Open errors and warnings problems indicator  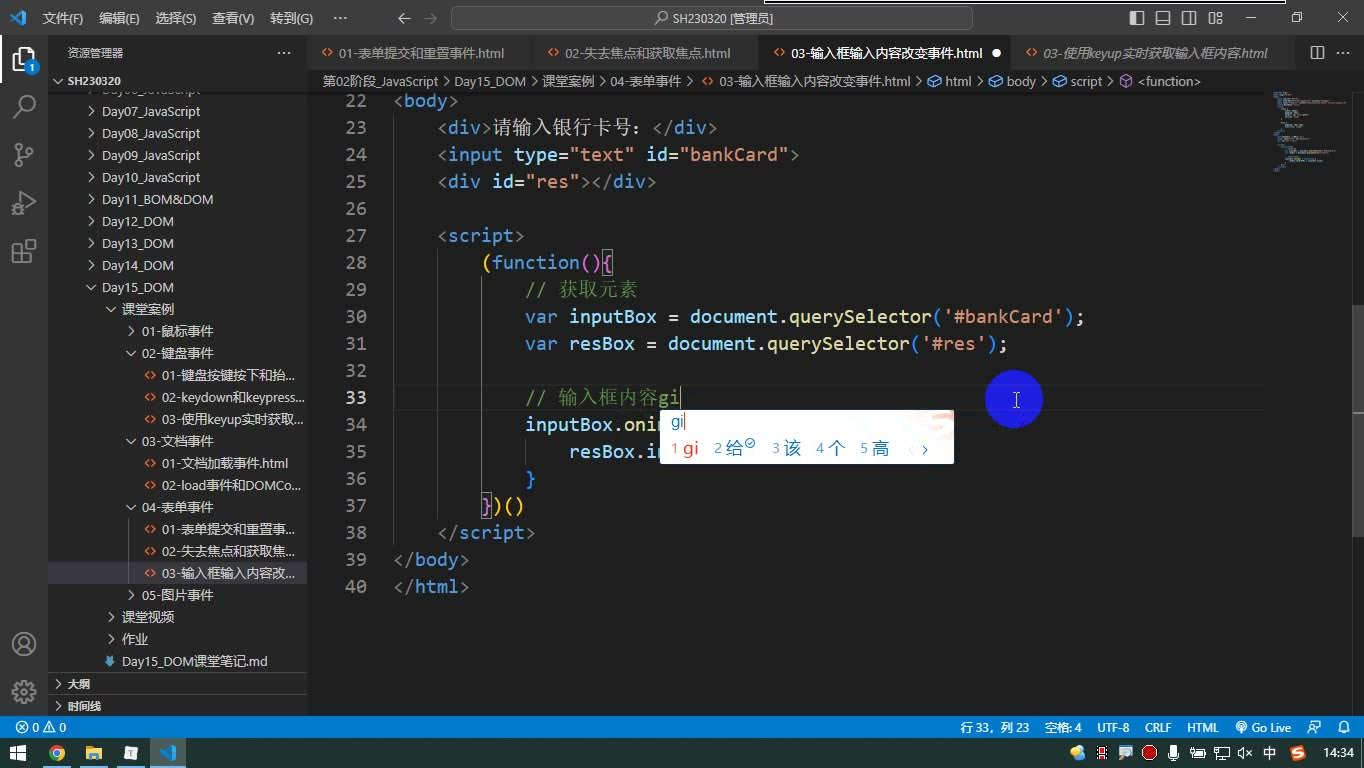tap(41, 728)
